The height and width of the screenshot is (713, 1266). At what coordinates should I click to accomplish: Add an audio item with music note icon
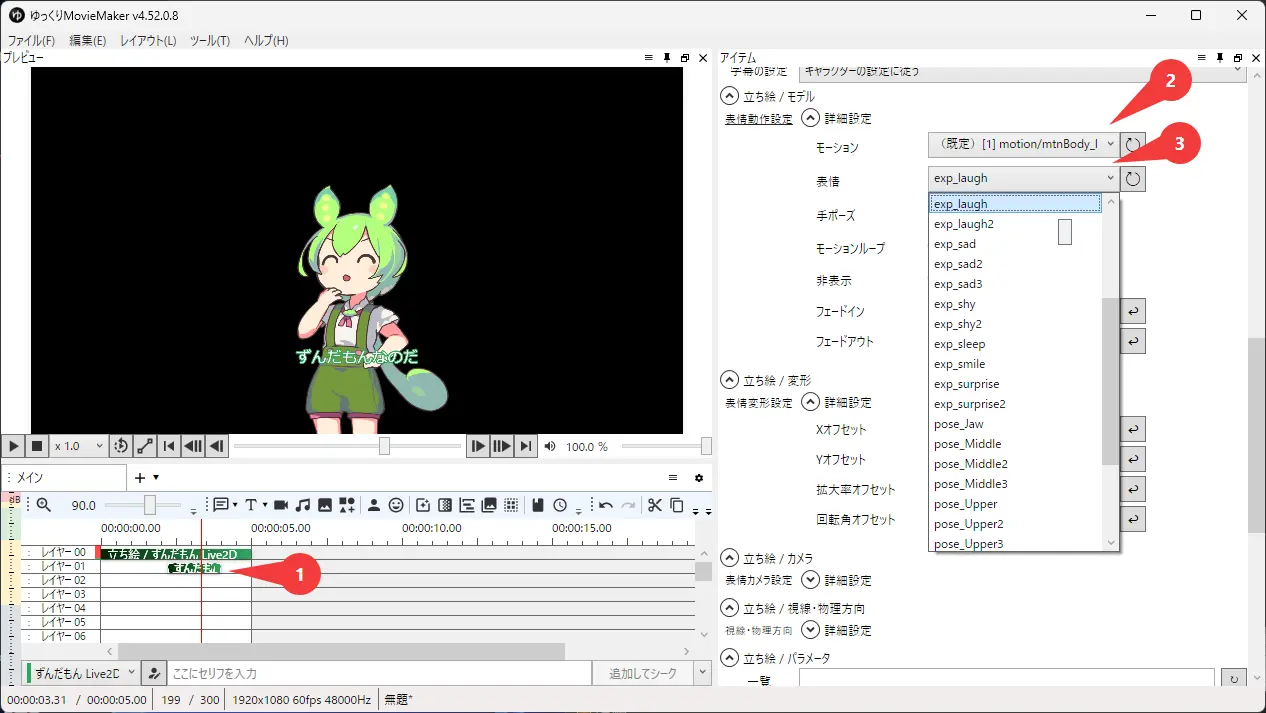303,505
